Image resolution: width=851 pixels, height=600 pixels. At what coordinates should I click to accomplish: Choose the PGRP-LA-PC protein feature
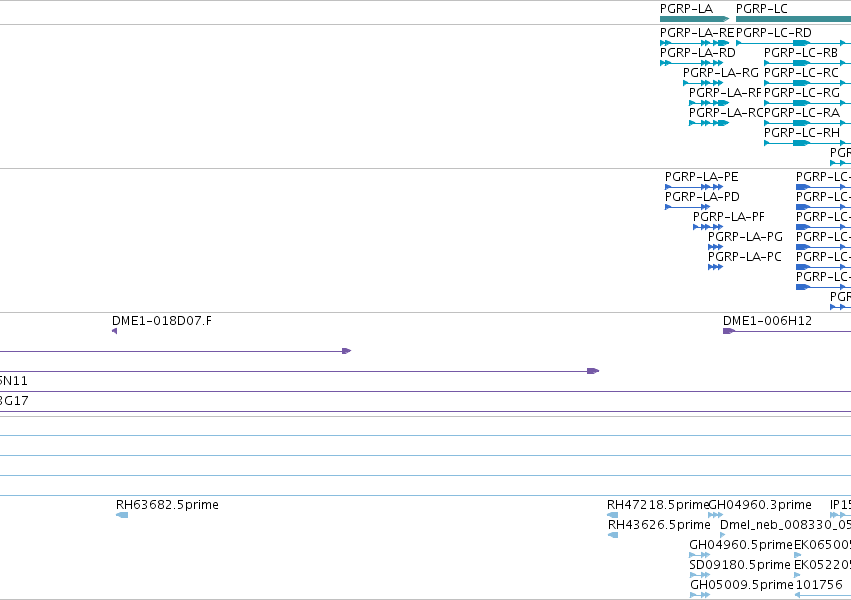pyautogui.click(x=715, y=267)
